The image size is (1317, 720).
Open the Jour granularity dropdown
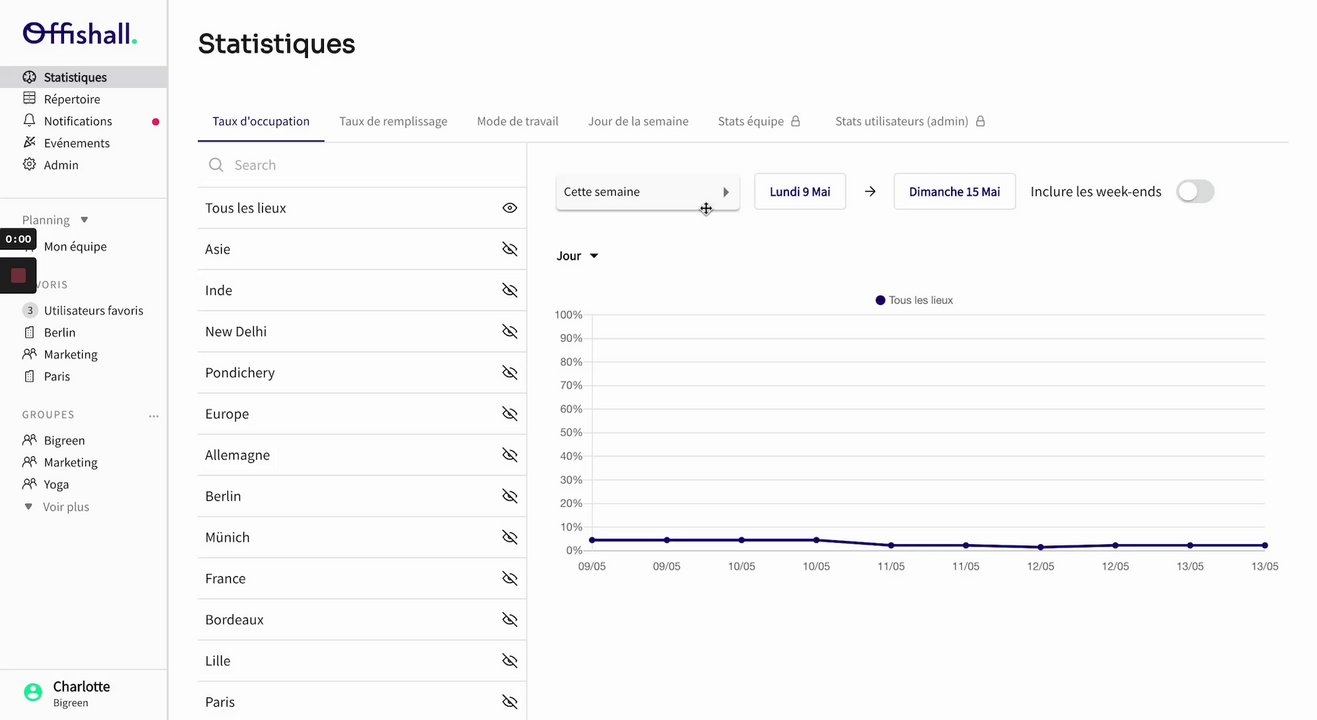[577, 256]
